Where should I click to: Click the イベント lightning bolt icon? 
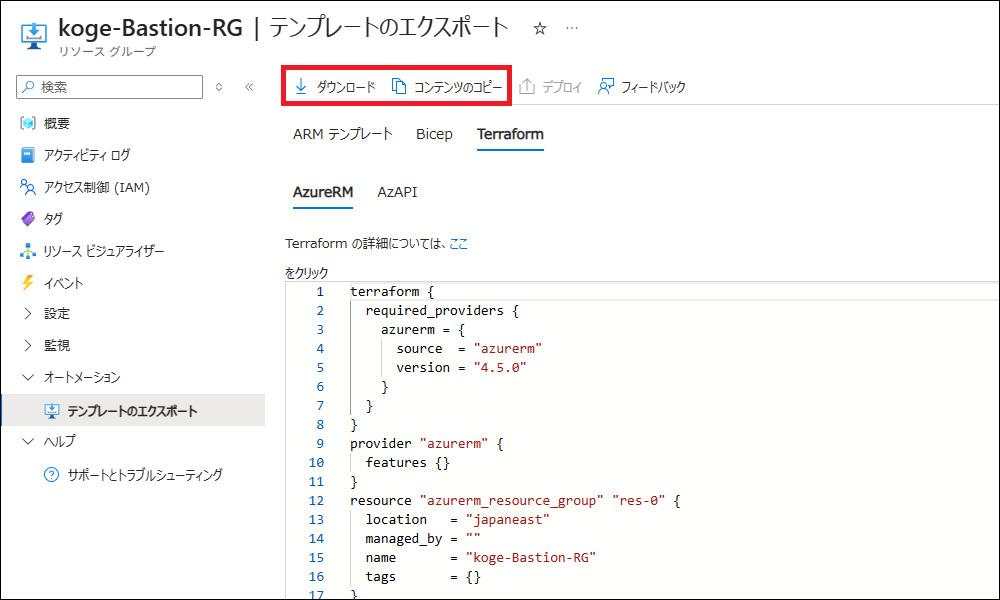coord(28,282)
